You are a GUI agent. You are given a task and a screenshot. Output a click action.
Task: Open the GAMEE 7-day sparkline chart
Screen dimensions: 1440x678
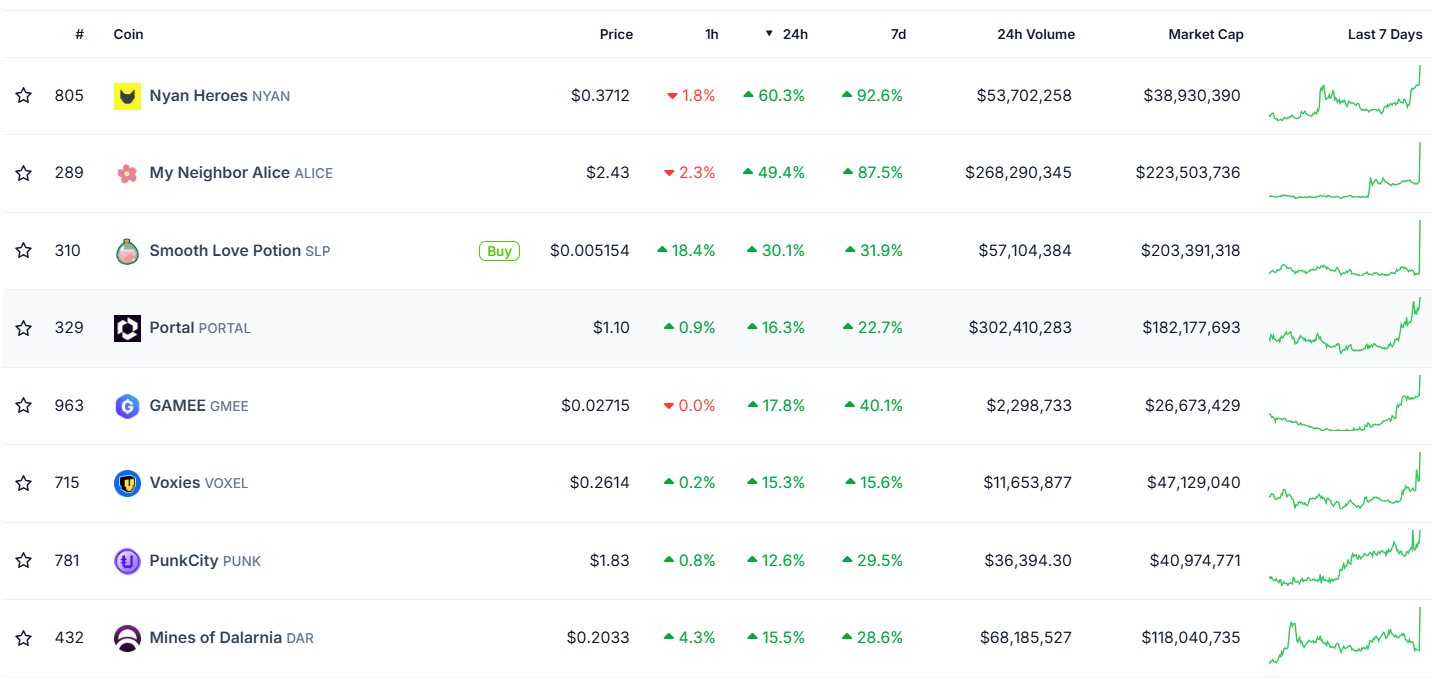pyautogui.click(x=1345, y=405)
